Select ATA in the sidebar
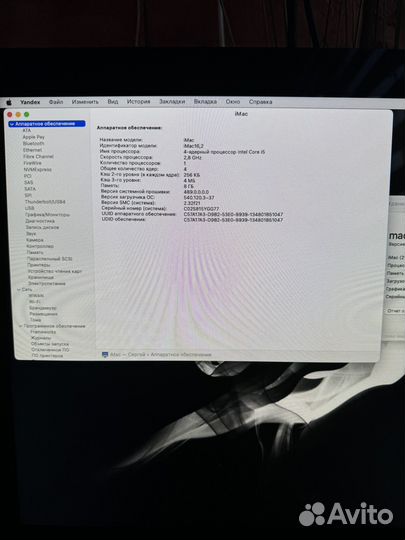 tap(27, 131)
